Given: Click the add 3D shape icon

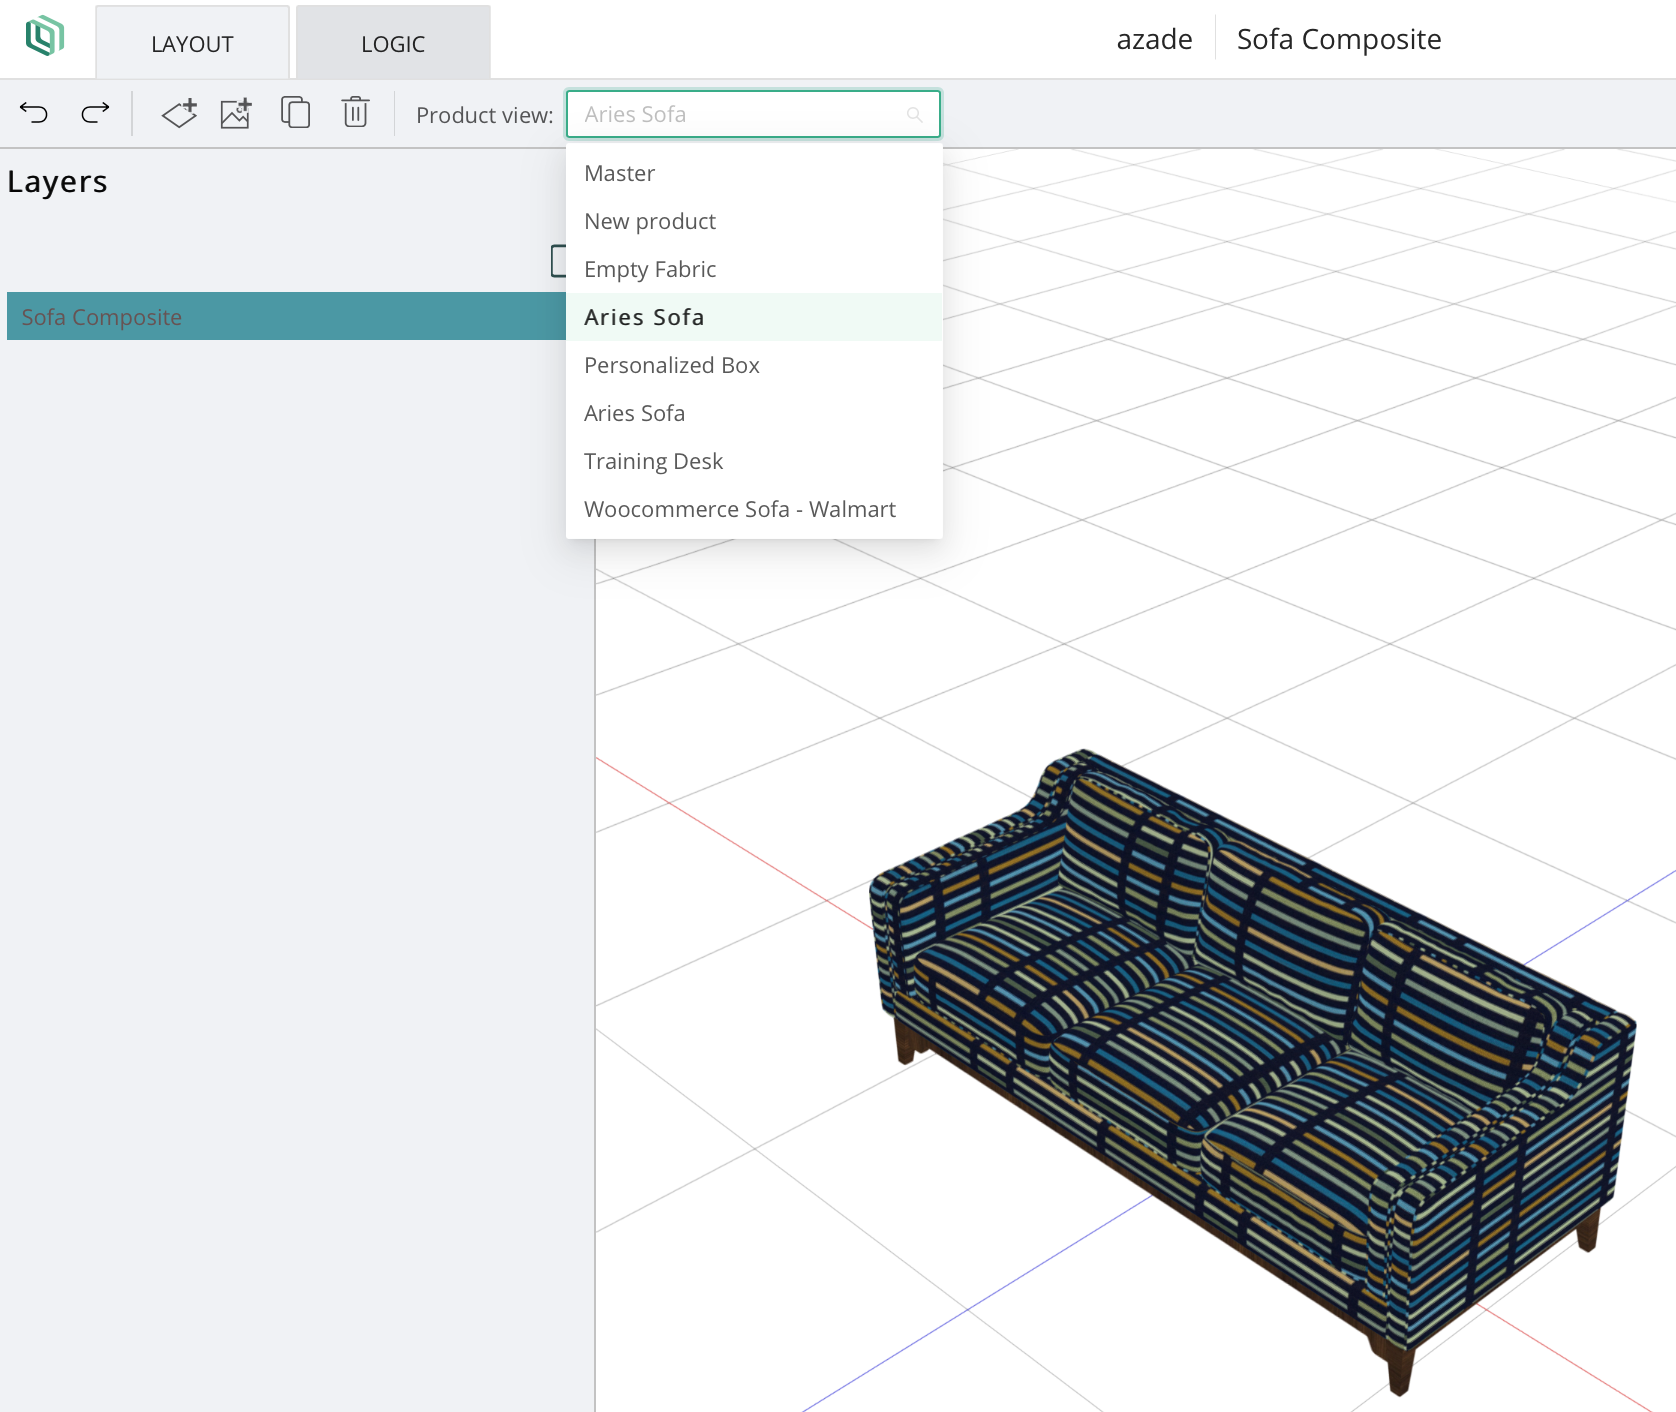Looking at the screenshot, I should click(179, 113).
